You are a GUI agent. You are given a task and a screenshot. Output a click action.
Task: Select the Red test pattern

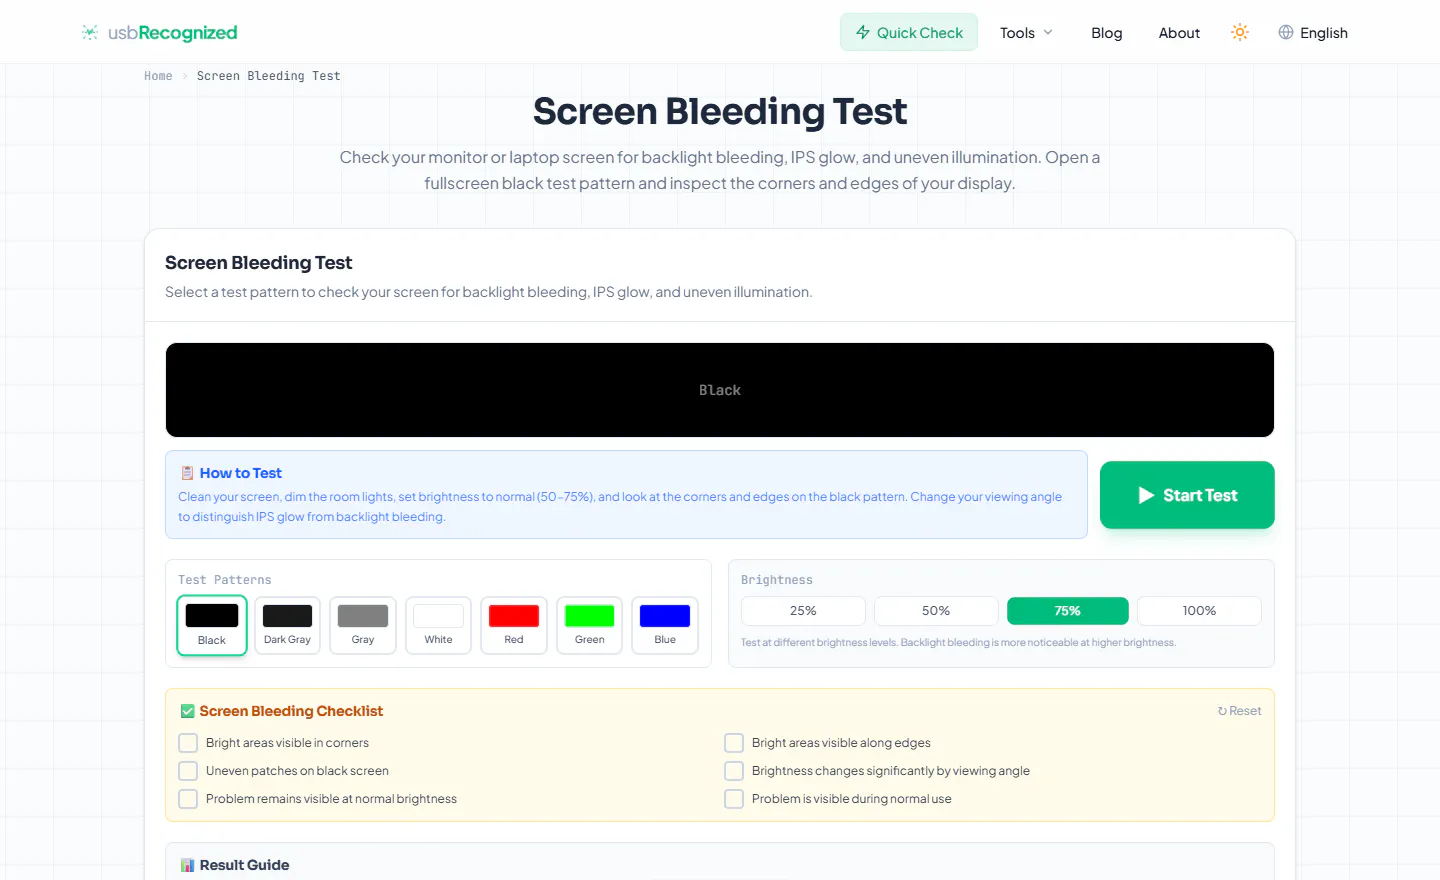pyautogui.click(x=514, y=626)
